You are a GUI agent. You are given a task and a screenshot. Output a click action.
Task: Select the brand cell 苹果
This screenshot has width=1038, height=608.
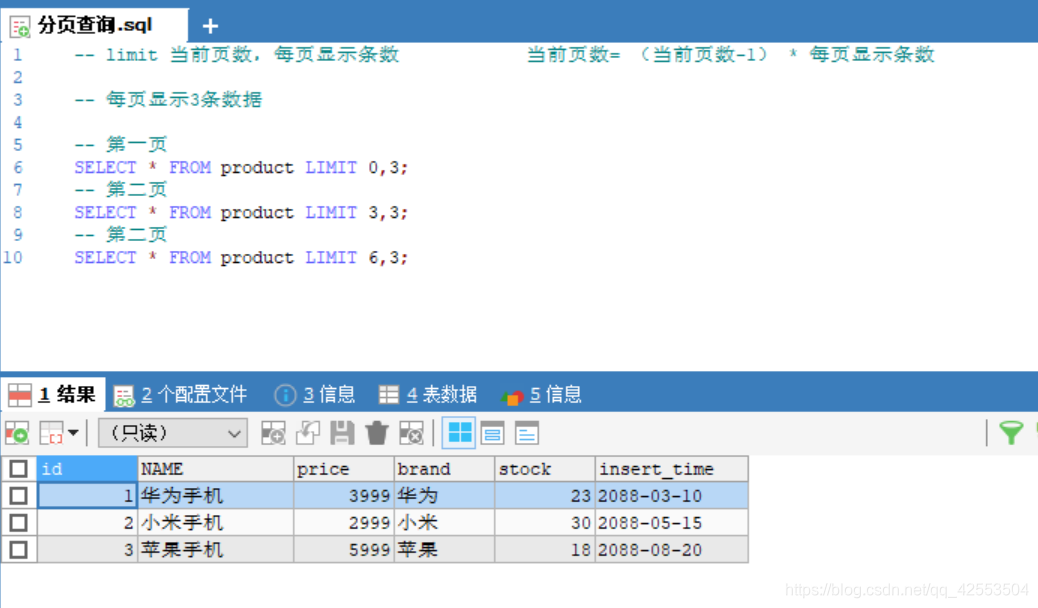coord(445,550)
